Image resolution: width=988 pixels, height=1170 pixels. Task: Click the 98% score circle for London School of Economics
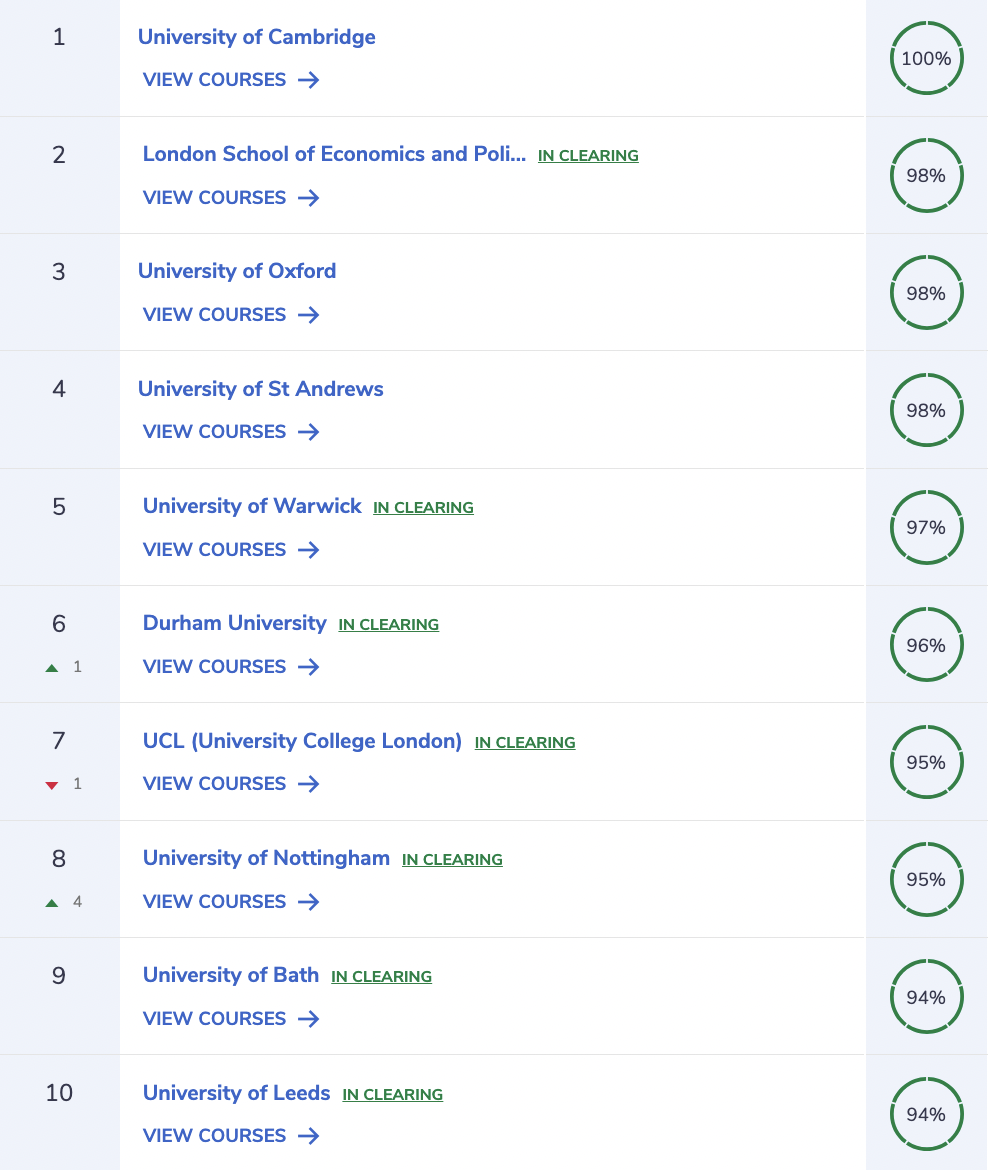[927, 175]
